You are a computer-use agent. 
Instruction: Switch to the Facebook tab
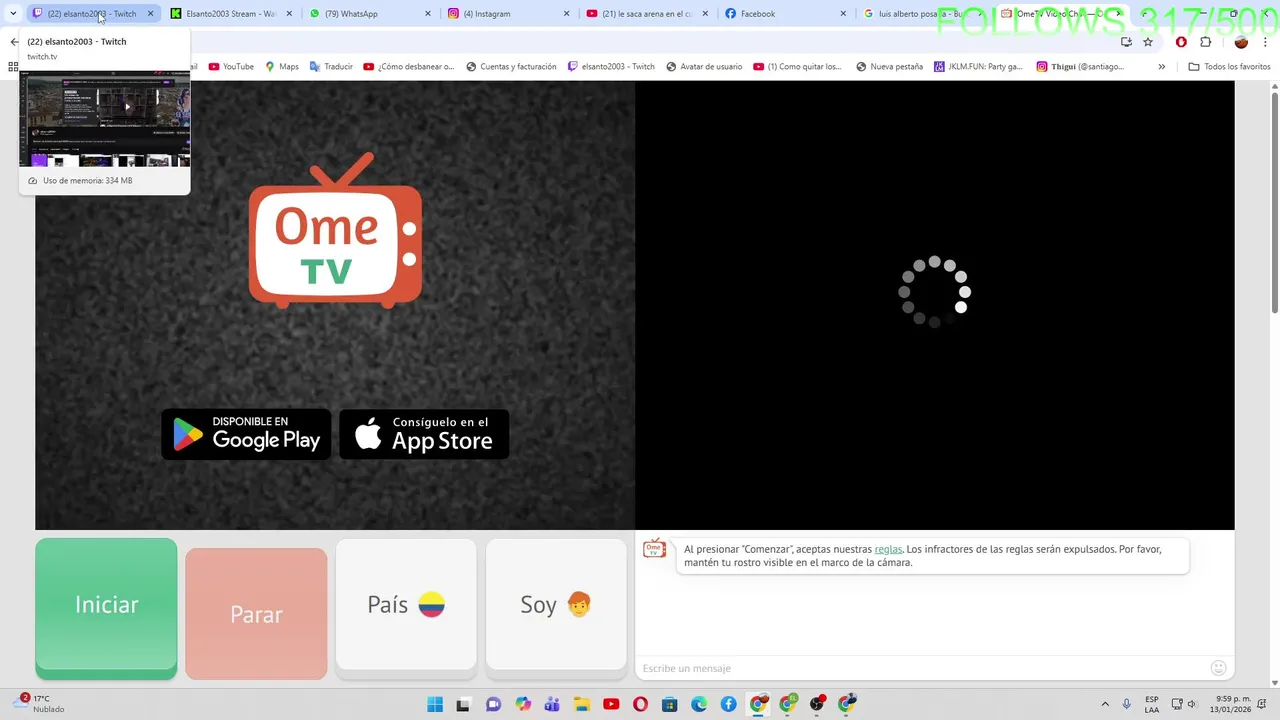783,14
